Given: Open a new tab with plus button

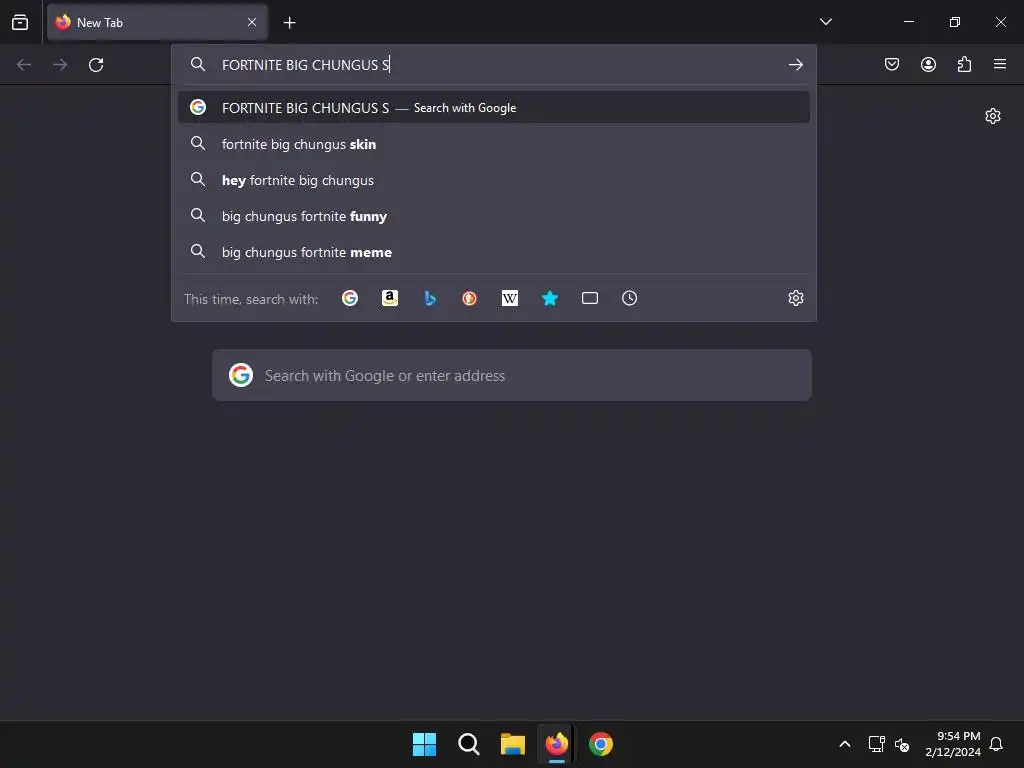Looking at the screenshot, I should (x=289, y=23).
